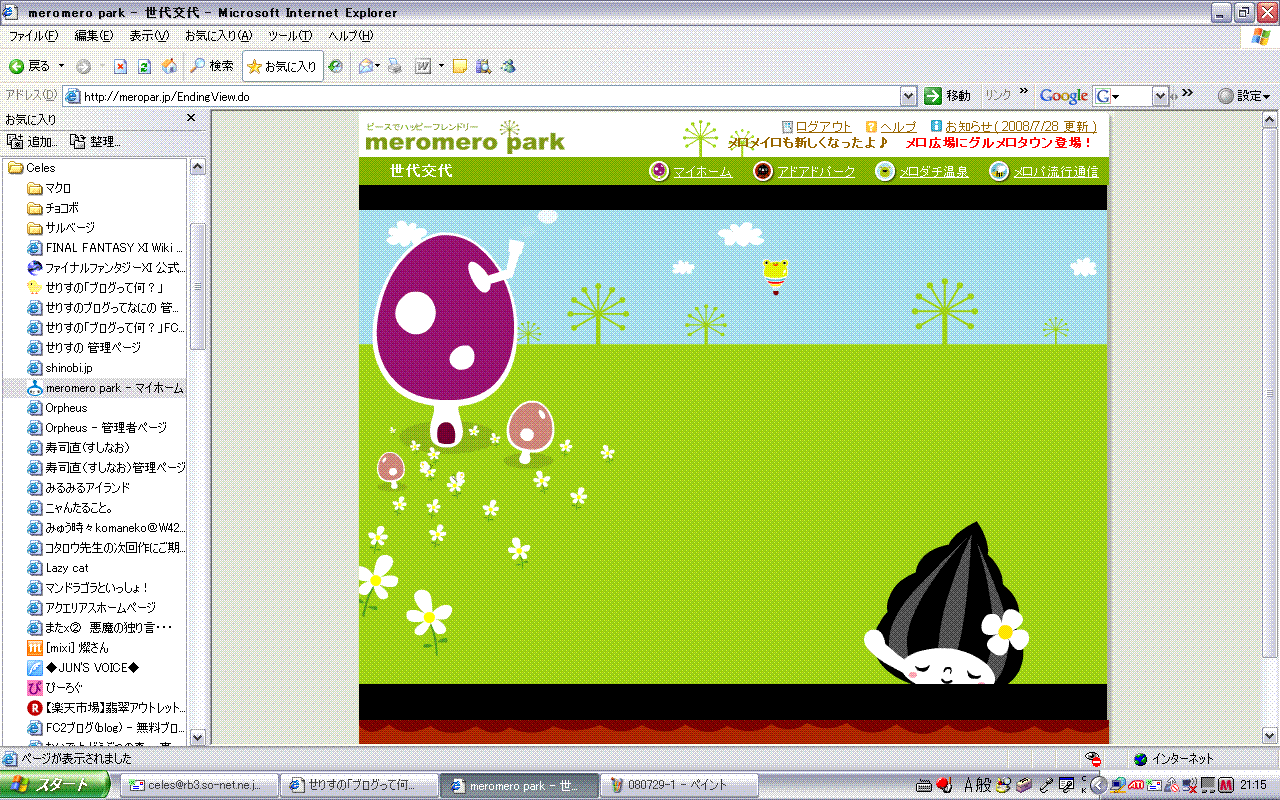Click the ログアウト link
The height and width of the screenshot is (800, 1280).
click(823, 127)
